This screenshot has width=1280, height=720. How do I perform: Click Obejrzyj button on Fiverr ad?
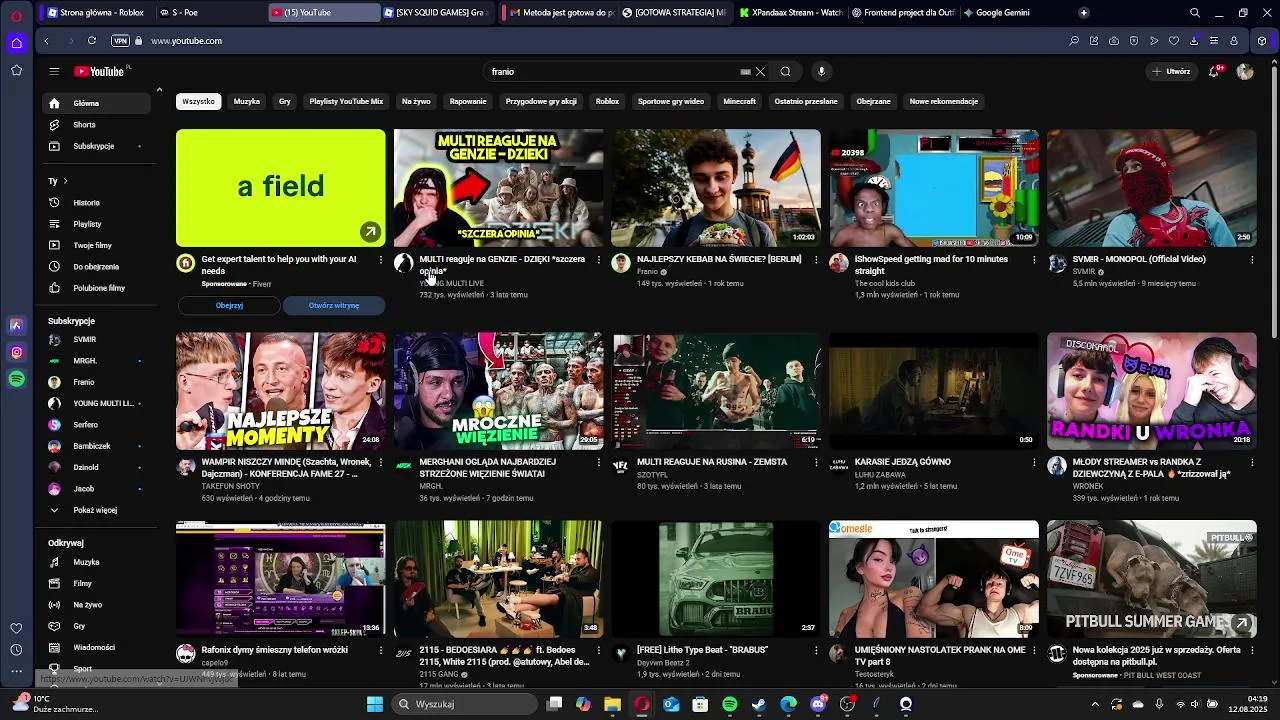(x=229, y=305)
